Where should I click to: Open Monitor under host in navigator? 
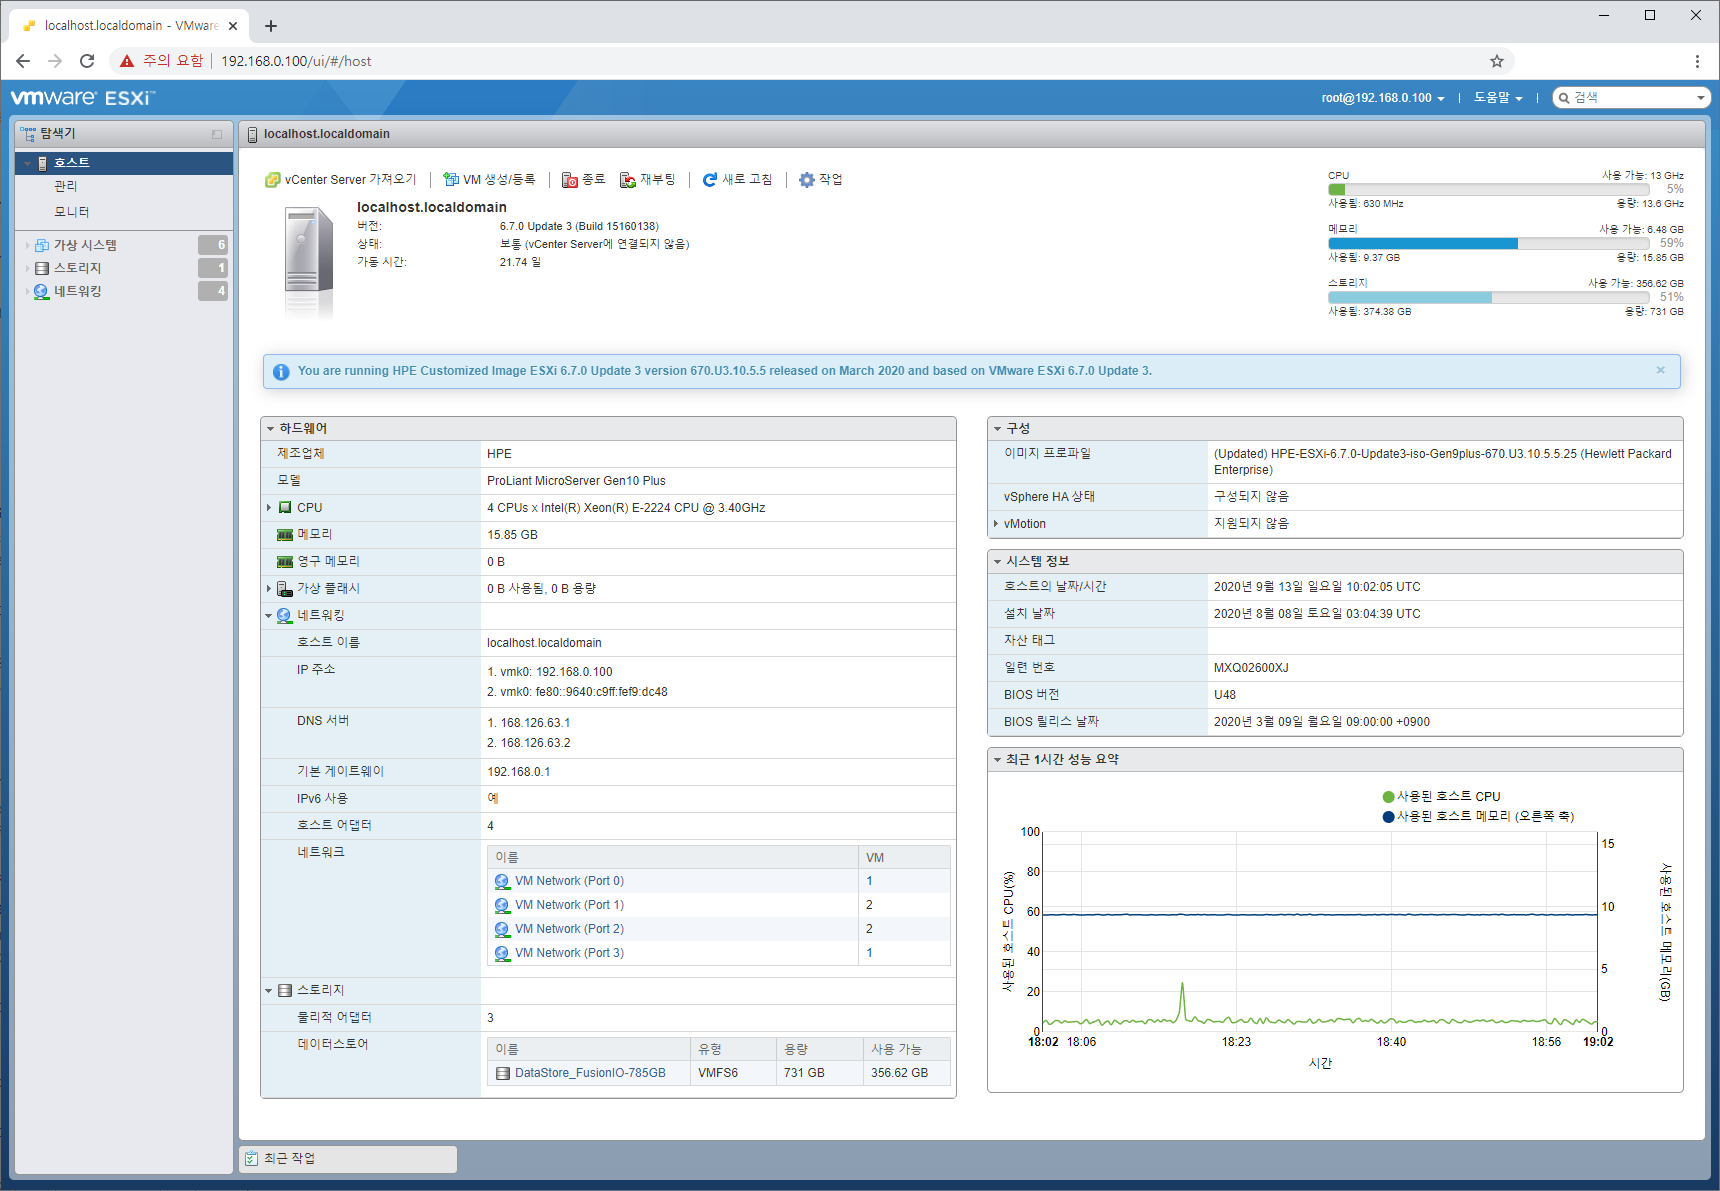72,212
